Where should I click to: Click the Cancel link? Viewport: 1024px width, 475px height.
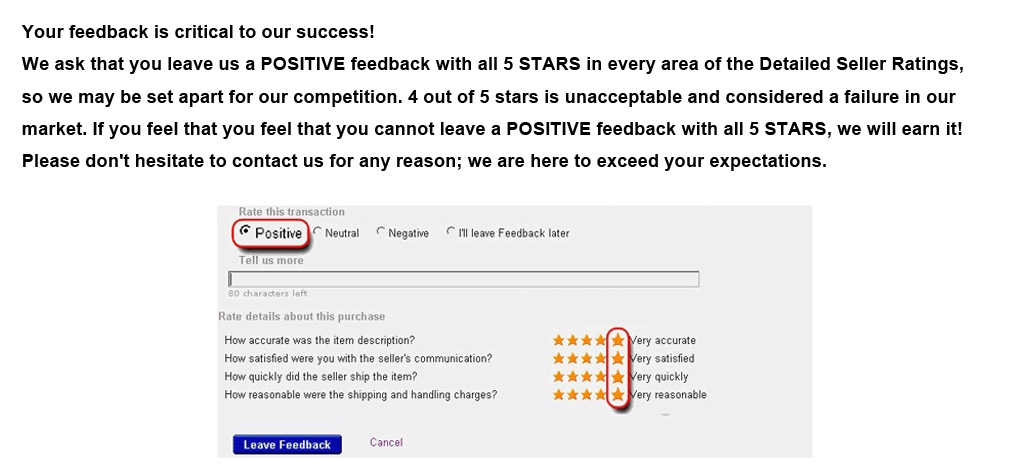[386, 442]
